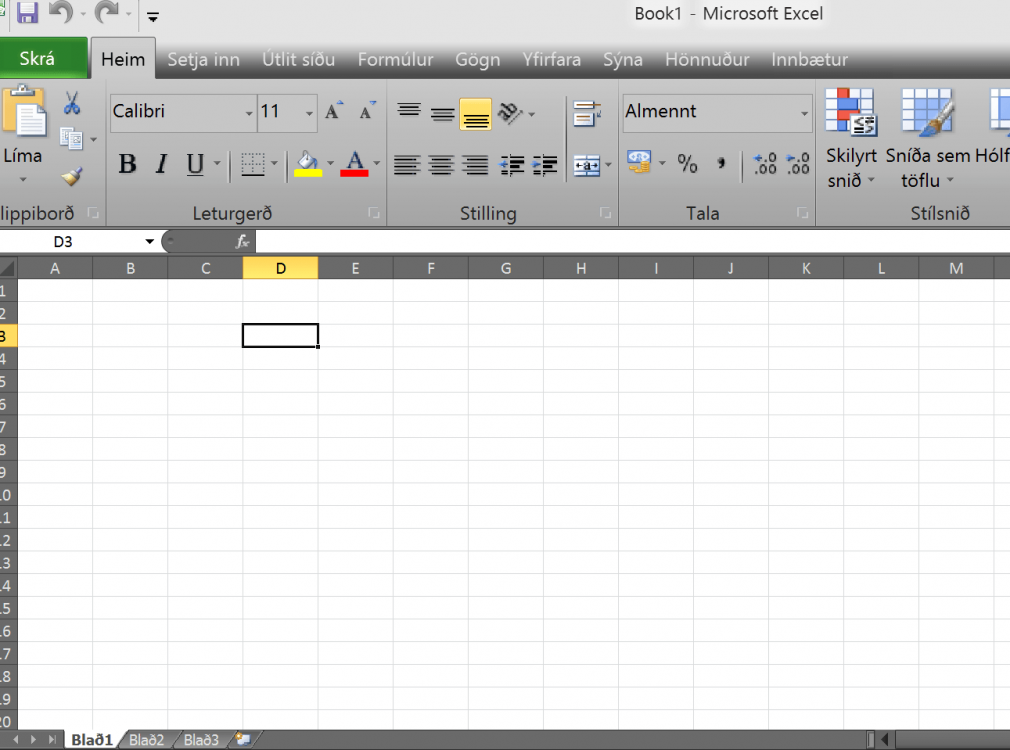Viewport: 1010px width, 750px height.
Task: Open the Name Box dropdown arrow
Action: (x=150, y=242)
